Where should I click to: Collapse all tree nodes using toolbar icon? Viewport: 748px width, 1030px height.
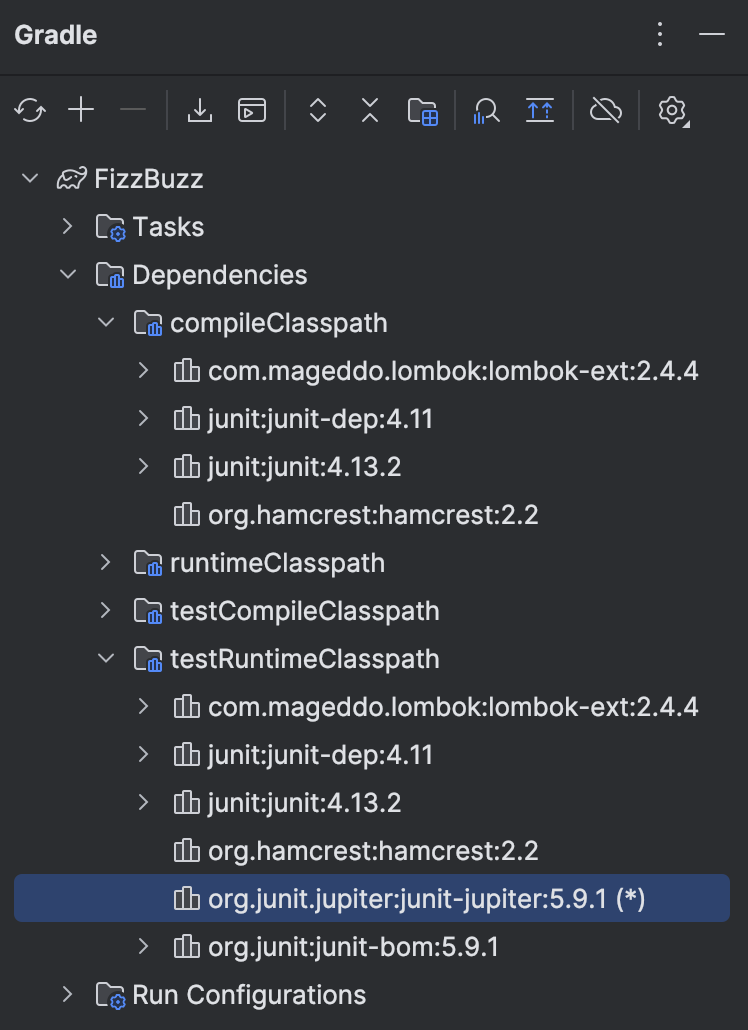tap(369, 111)
